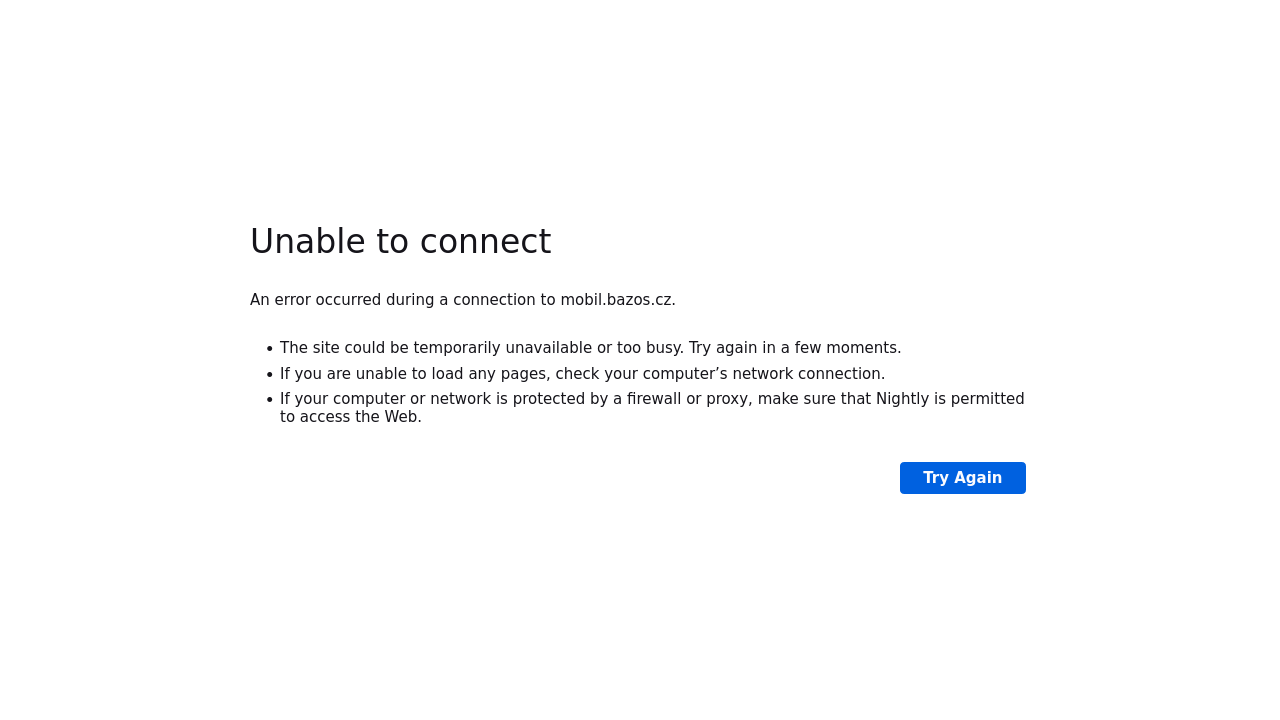
Task: Click the word "connect" in the heading
Action: point(485,242)
